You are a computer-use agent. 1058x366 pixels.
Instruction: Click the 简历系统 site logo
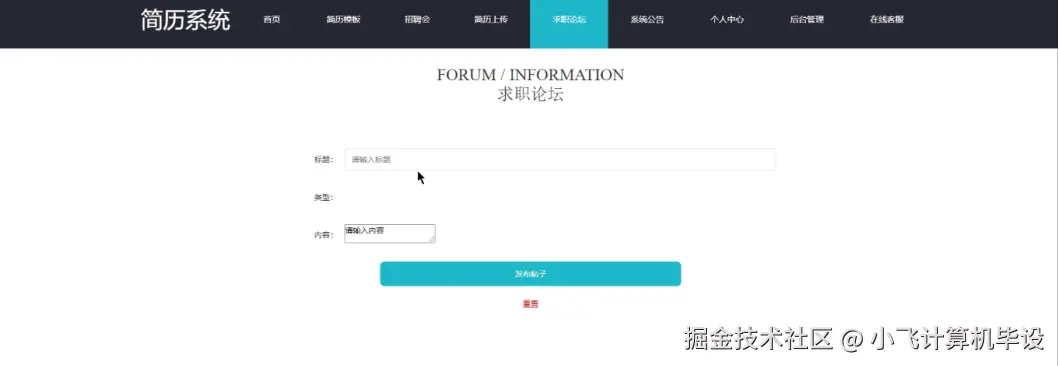[186, 20]
